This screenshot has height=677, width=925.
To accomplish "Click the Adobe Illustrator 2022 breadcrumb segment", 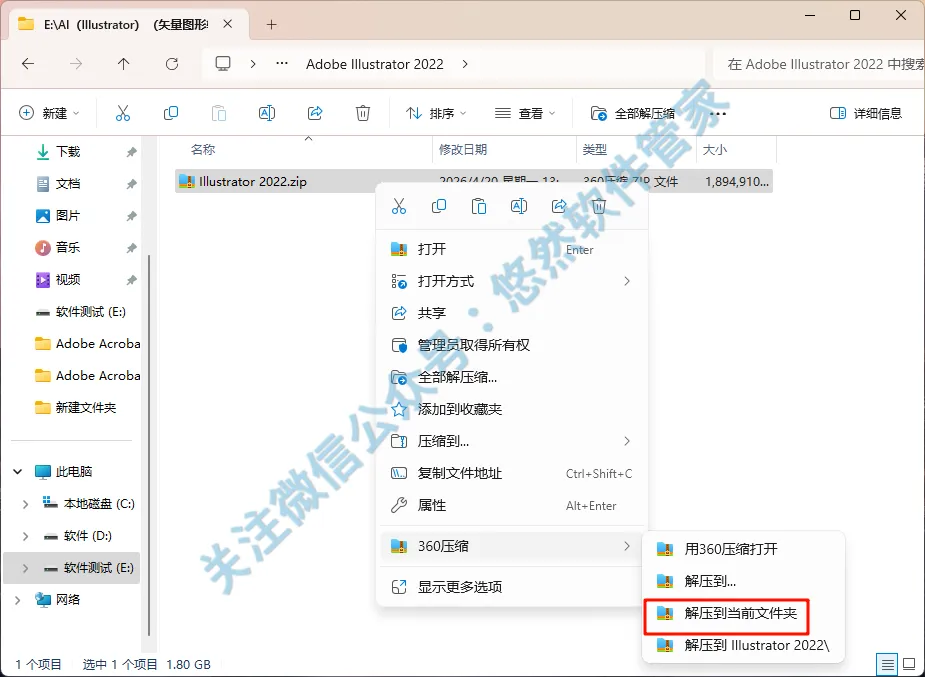I will pos(375,64).
